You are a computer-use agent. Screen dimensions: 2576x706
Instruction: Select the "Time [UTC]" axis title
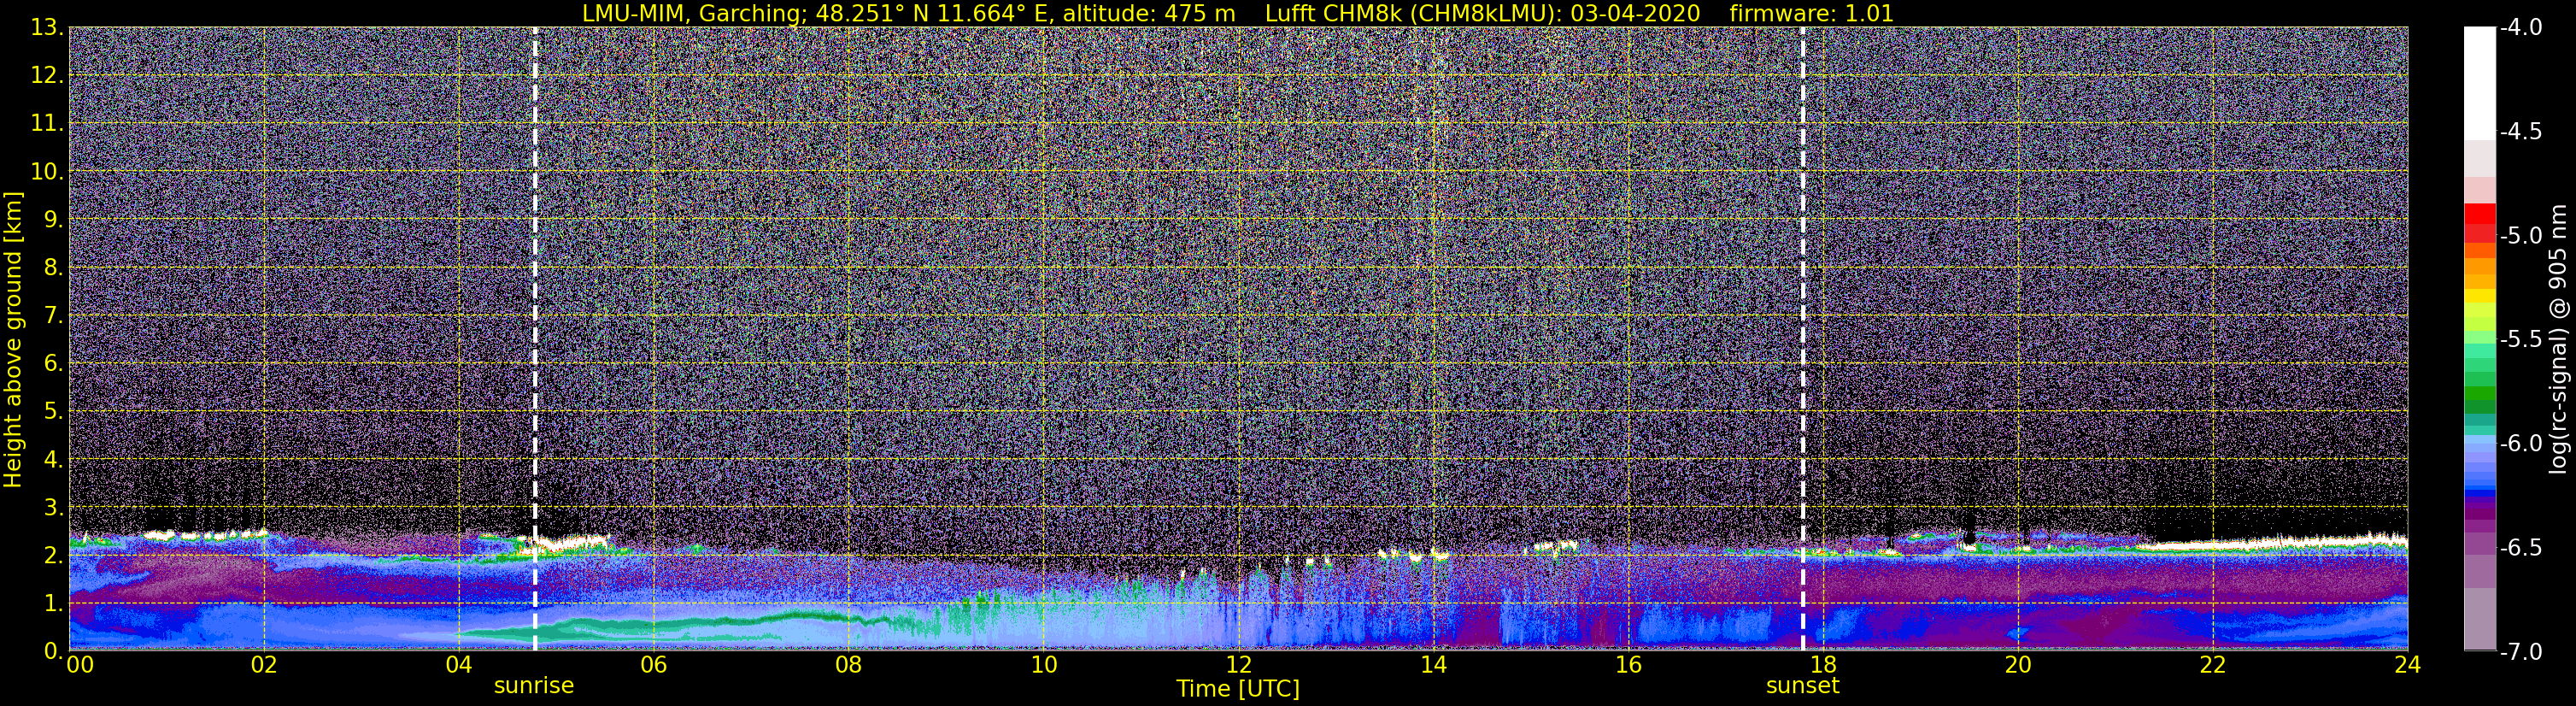coord(1238,689)
